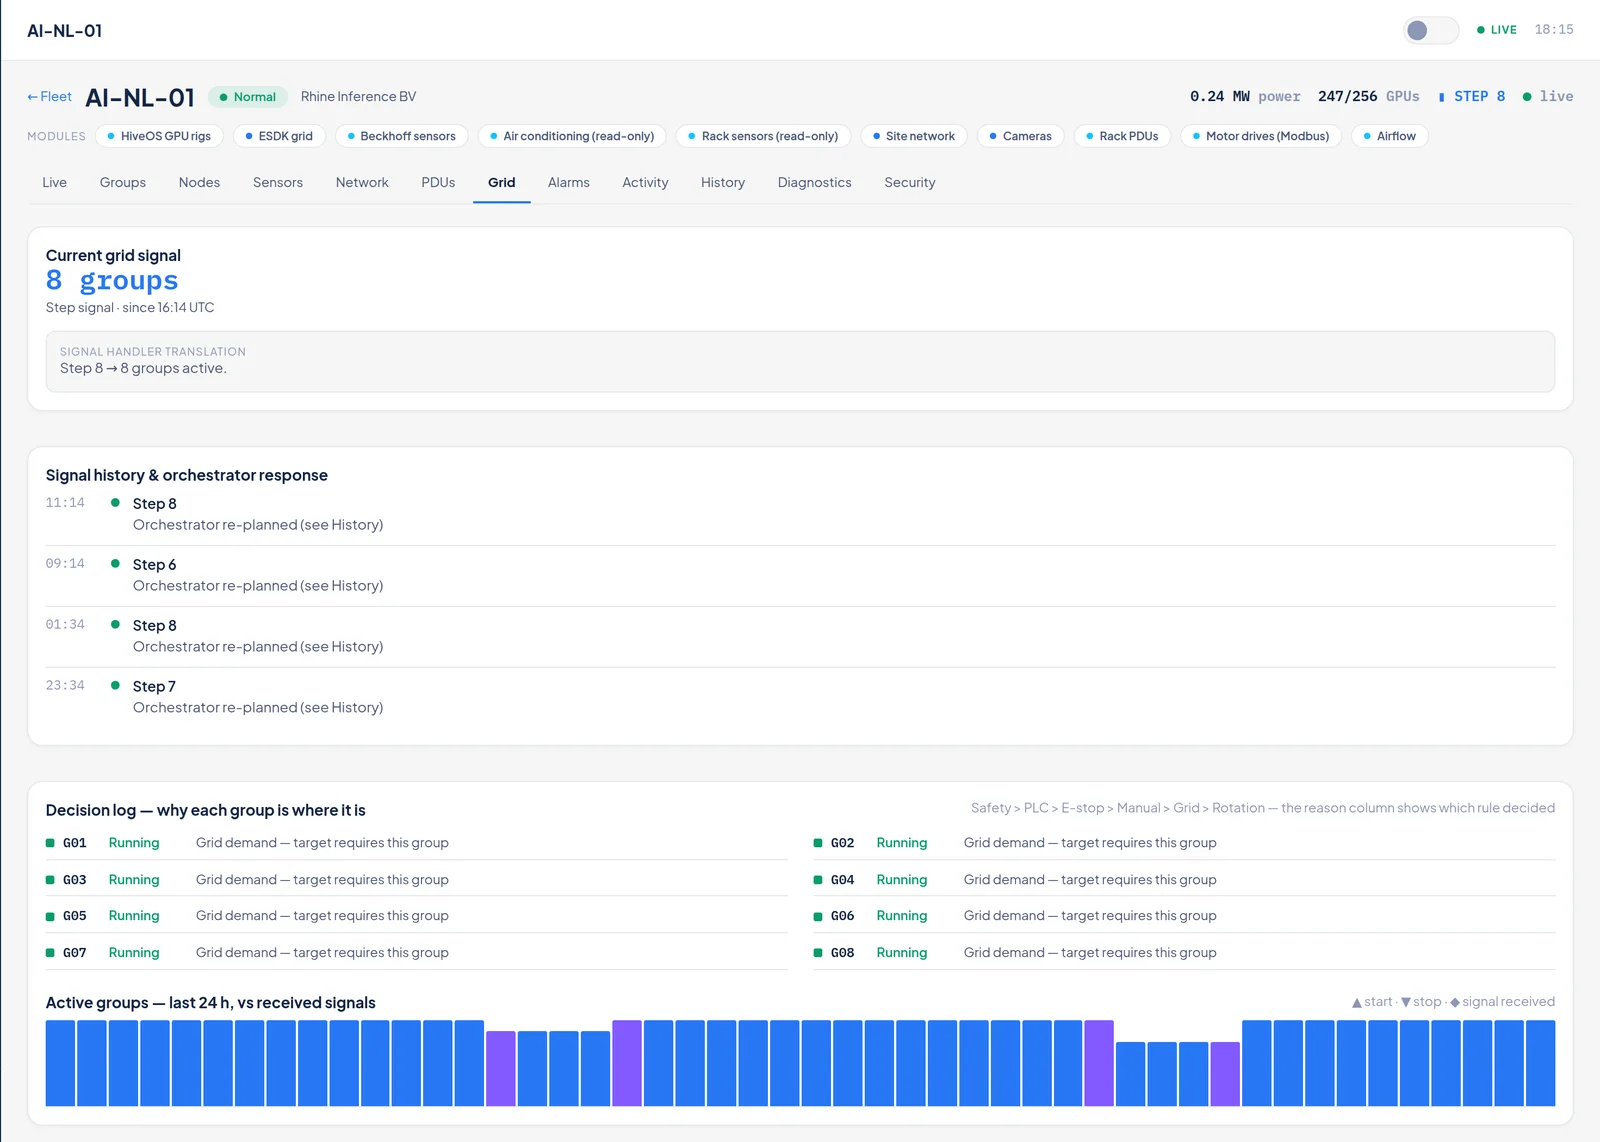
Task: Open the Security tab
Action: [x=910, y=182]
